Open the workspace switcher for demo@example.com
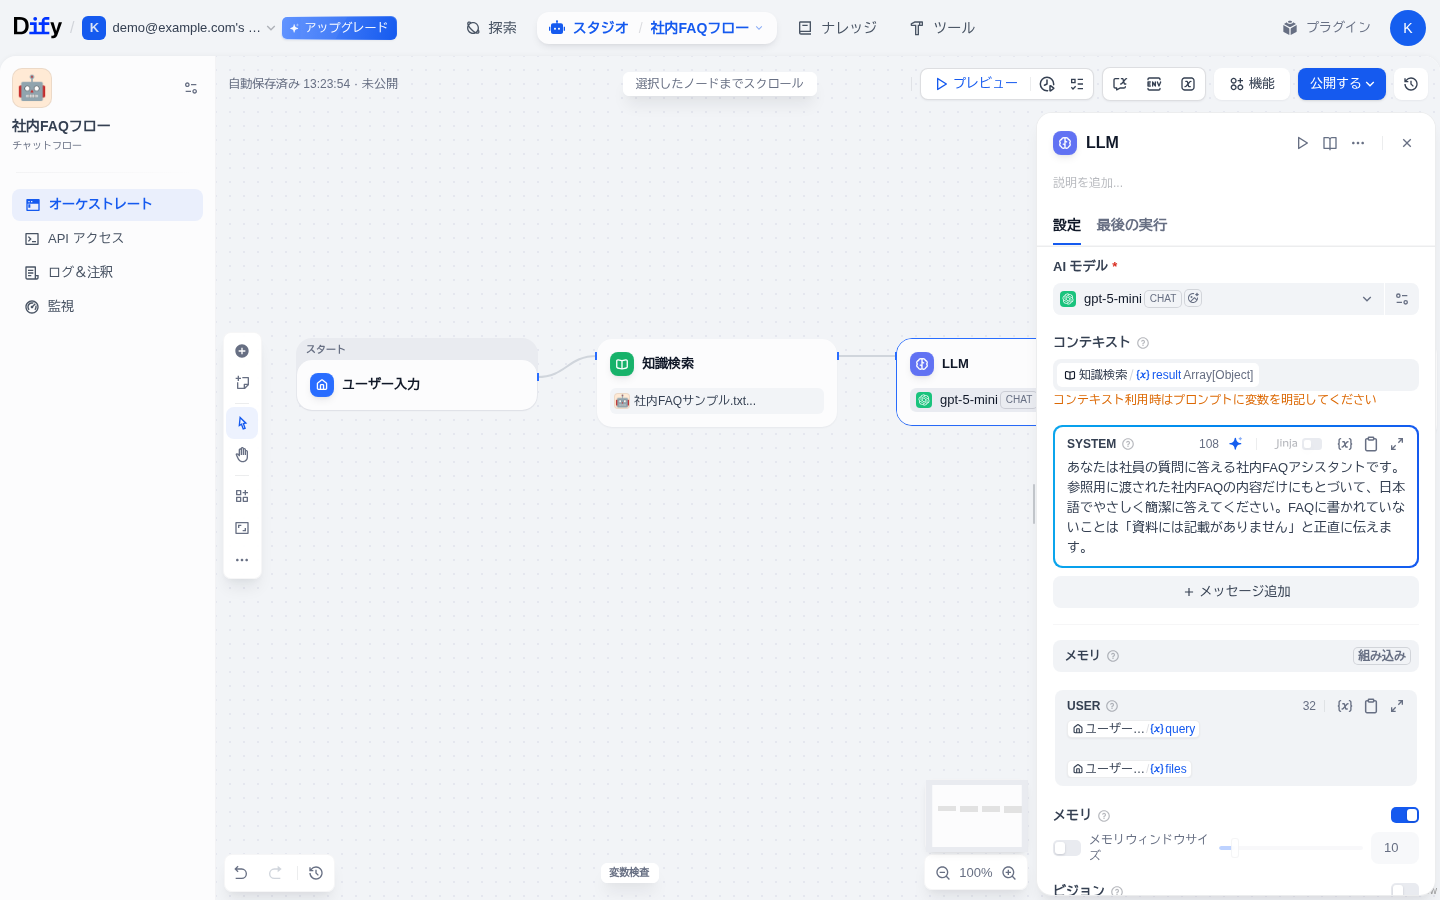1440x900 pixels. tap(179, 28)
